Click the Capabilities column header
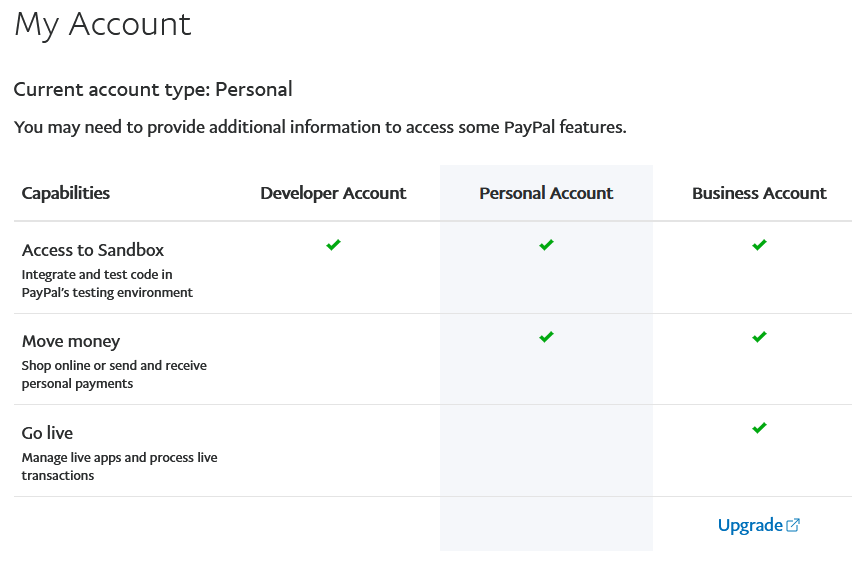Viewport: 852px width, 563px height. pyautogui.click(x=66, y=193)
